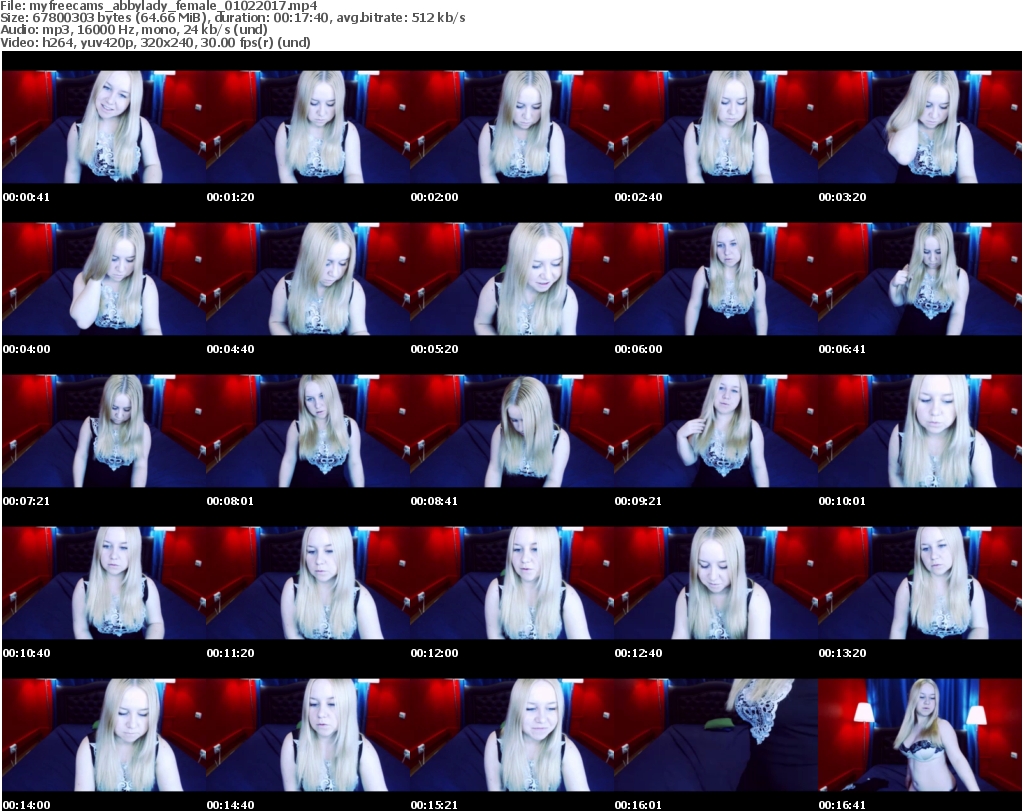Click the thumbnail above timestamp 00:01:20
1024x811 pixels.
pyautogui.click(x=308, y=127)
